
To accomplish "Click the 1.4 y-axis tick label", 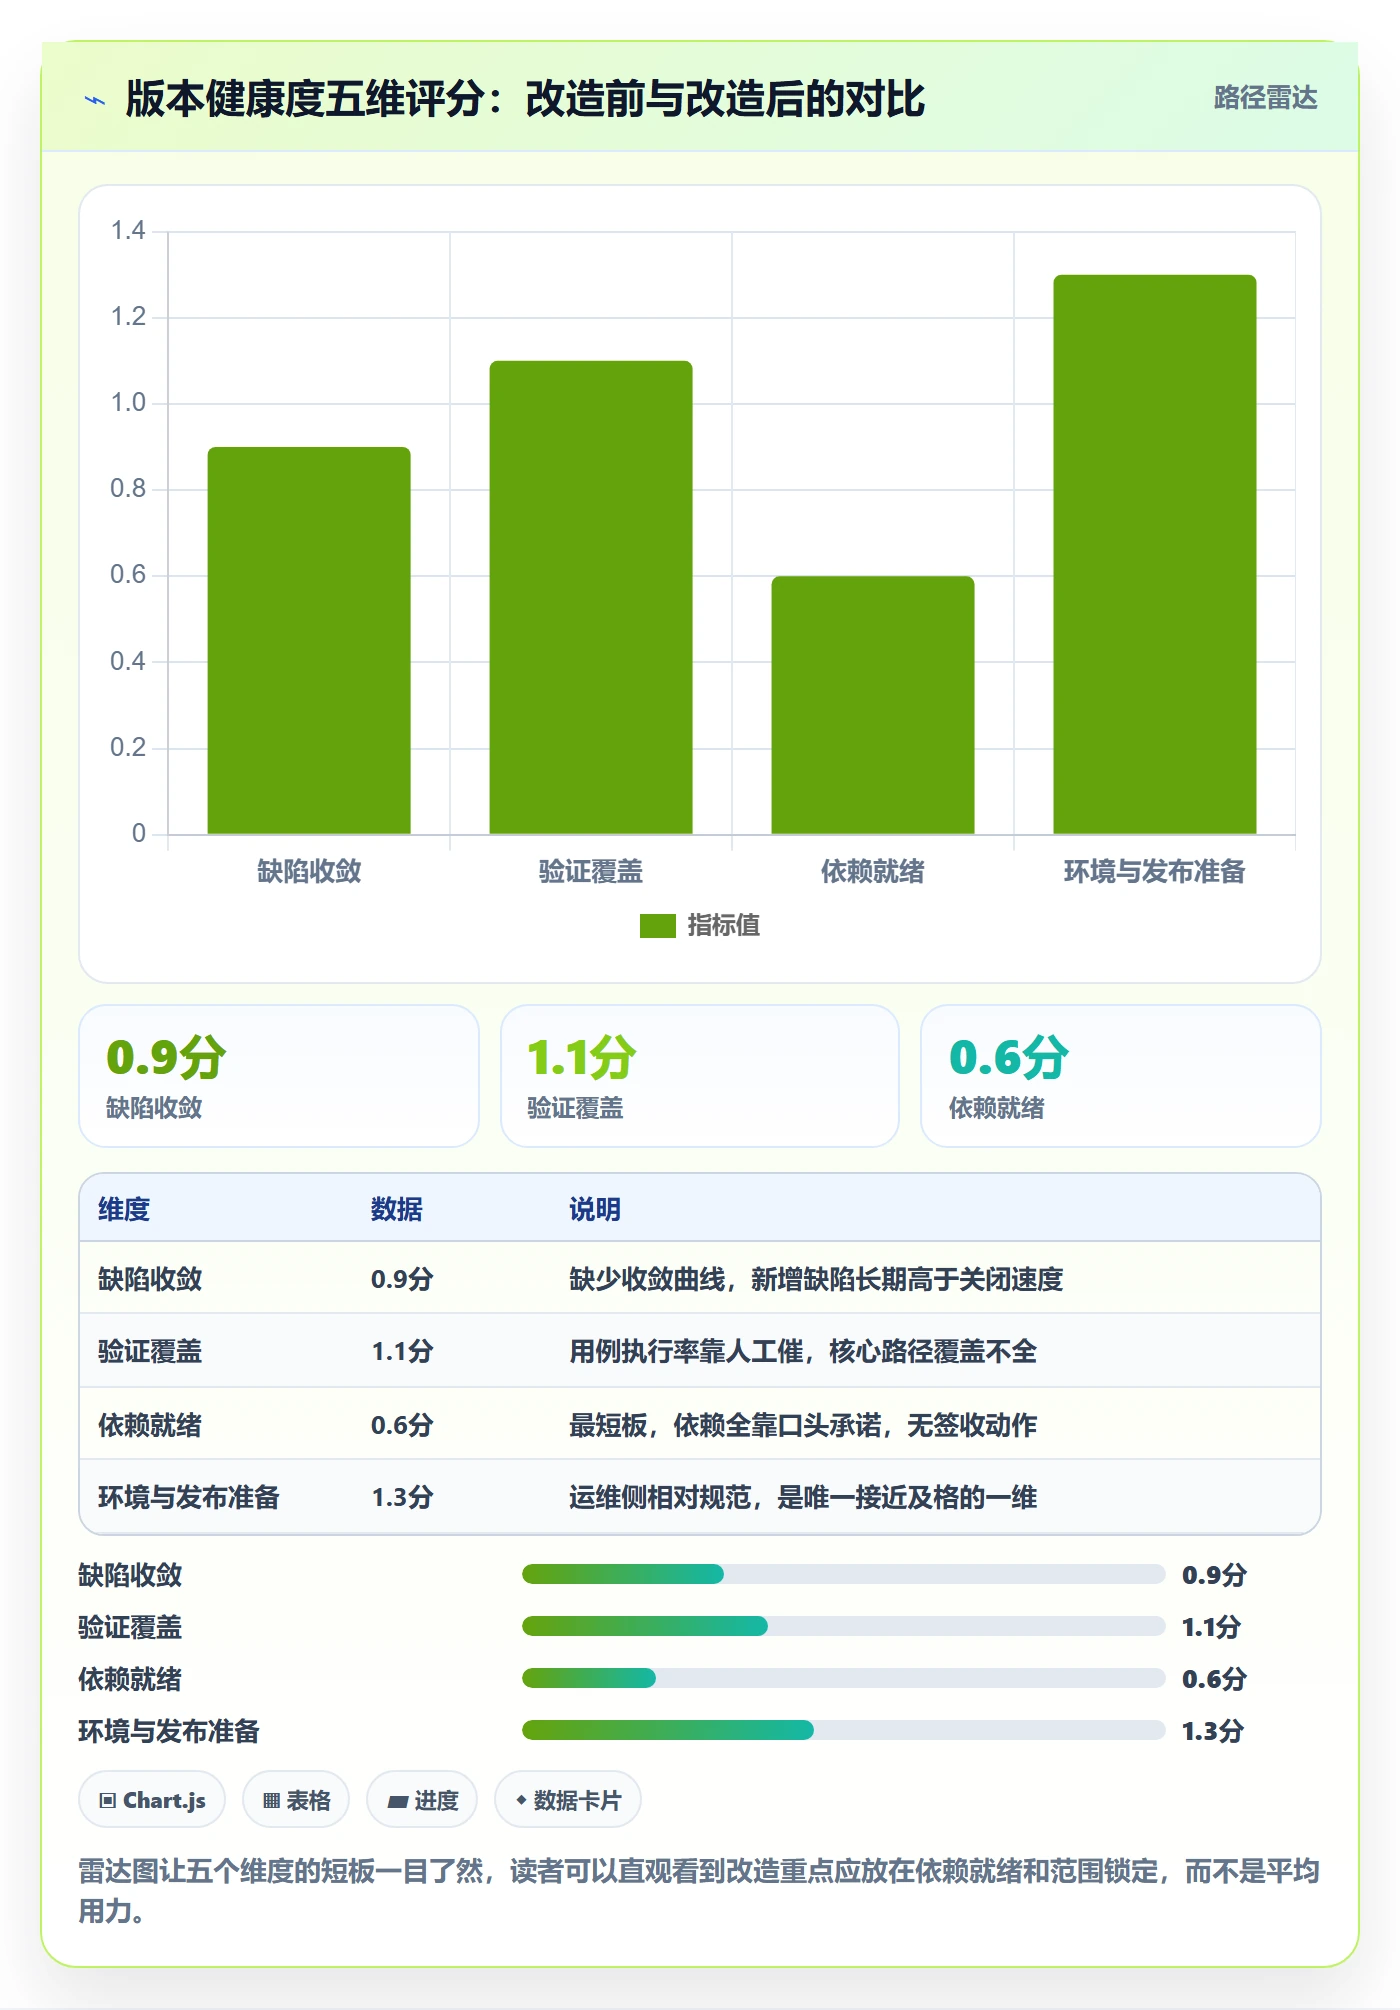I will [x=128, y=231].
